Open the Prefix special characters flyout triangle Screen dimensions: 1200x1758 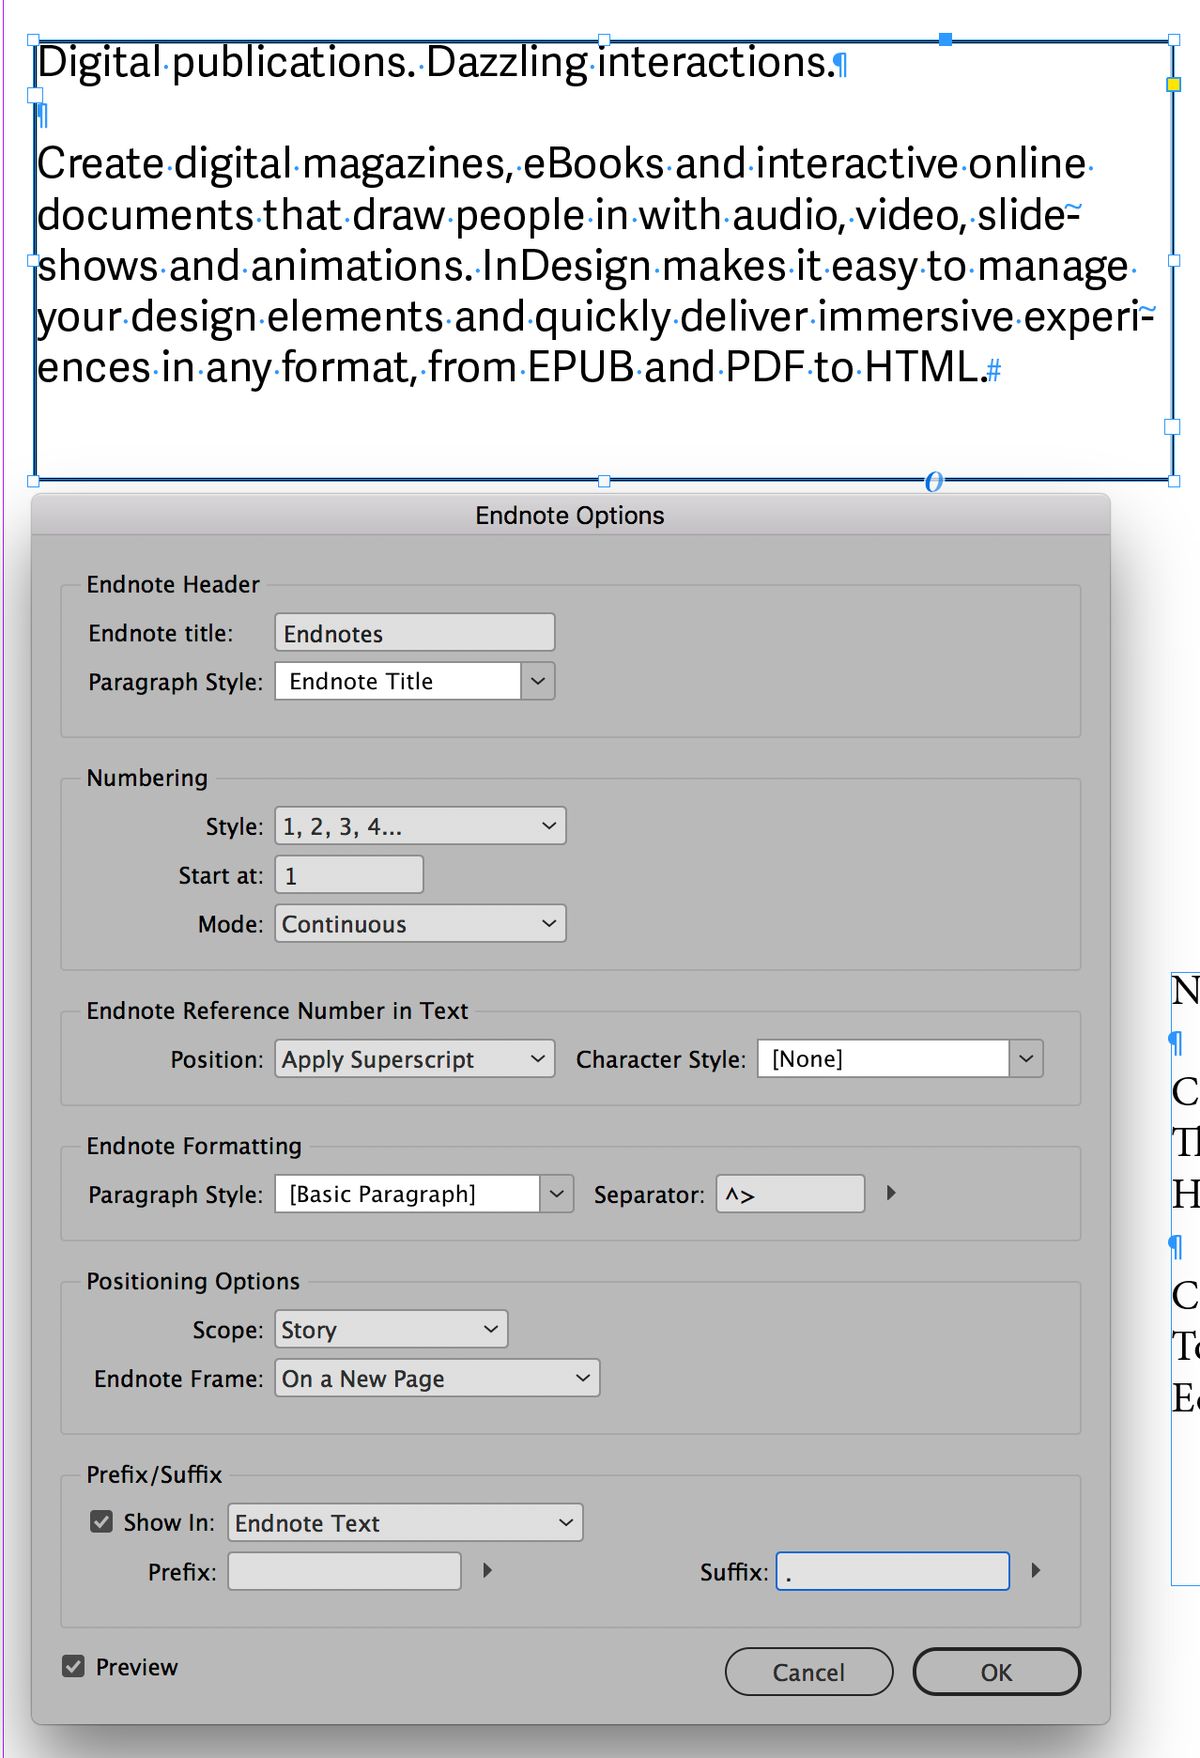coord(489,1570)
